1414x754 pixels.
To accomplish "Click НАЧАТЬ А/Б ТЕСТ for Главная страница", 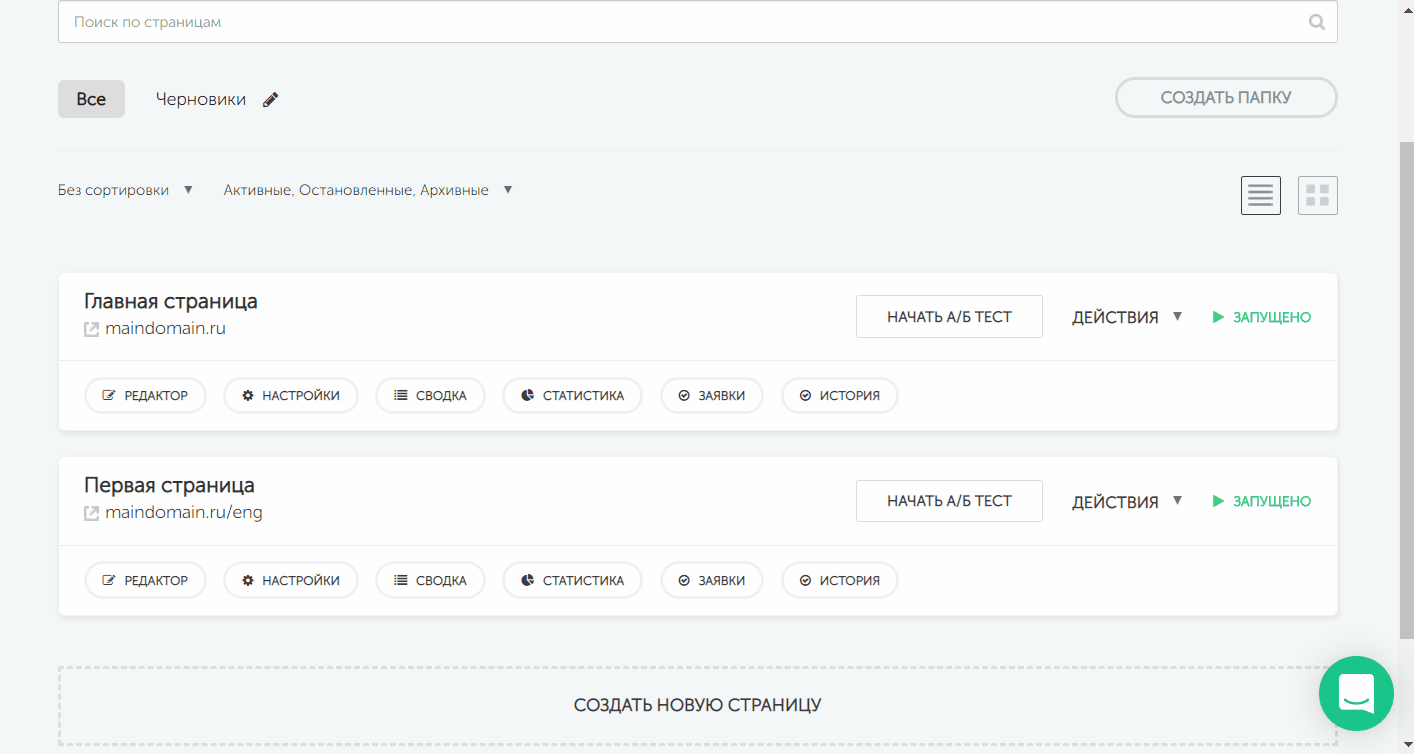I will [949, 317].
